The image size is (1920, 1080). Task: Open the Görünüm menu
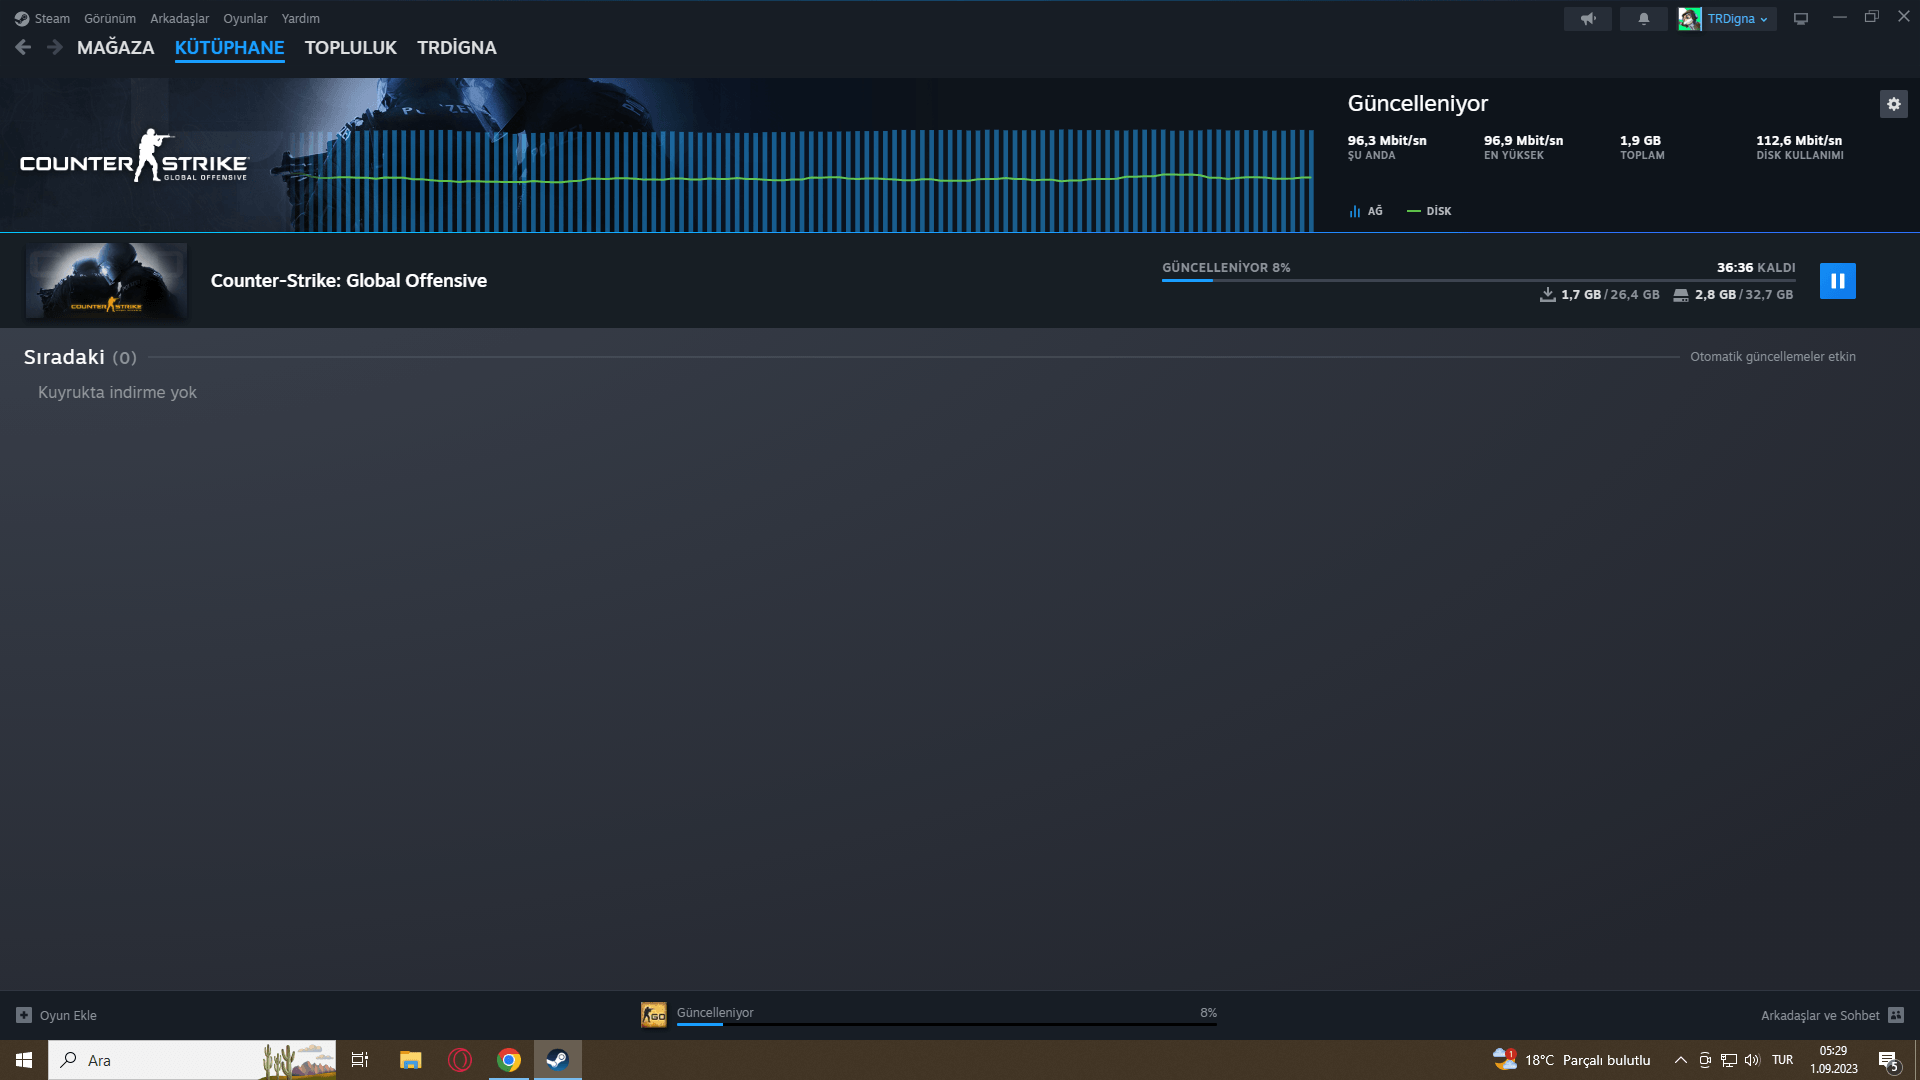click(x=110, y=19)
